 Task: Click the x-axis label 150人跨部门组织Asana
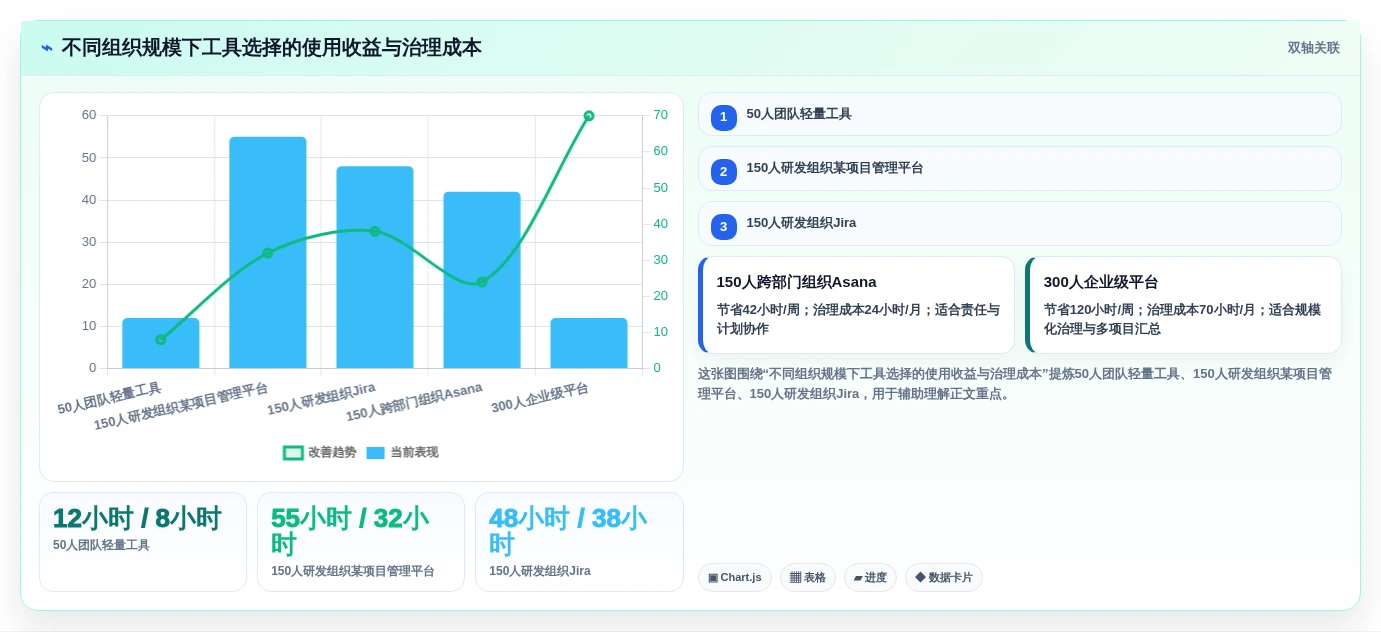(414, 402)
